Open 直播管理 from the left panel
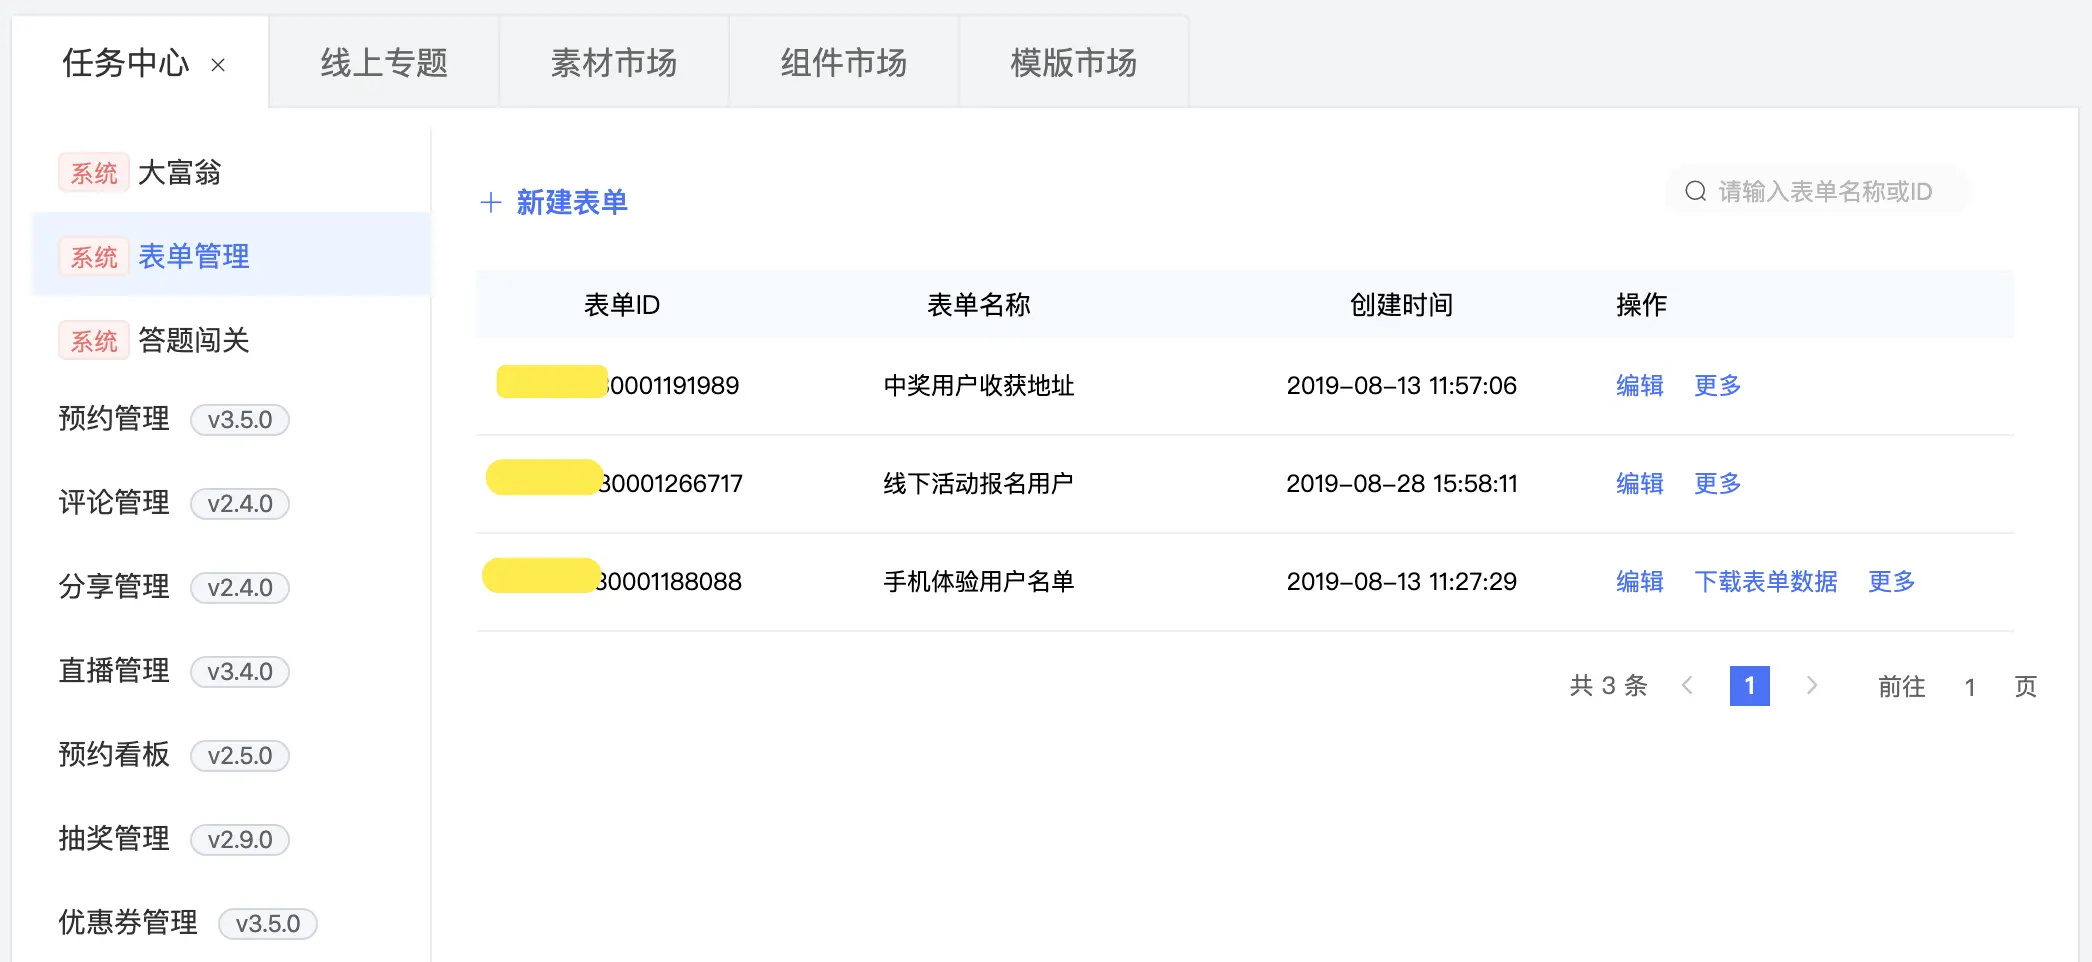 tap(113, 671)
